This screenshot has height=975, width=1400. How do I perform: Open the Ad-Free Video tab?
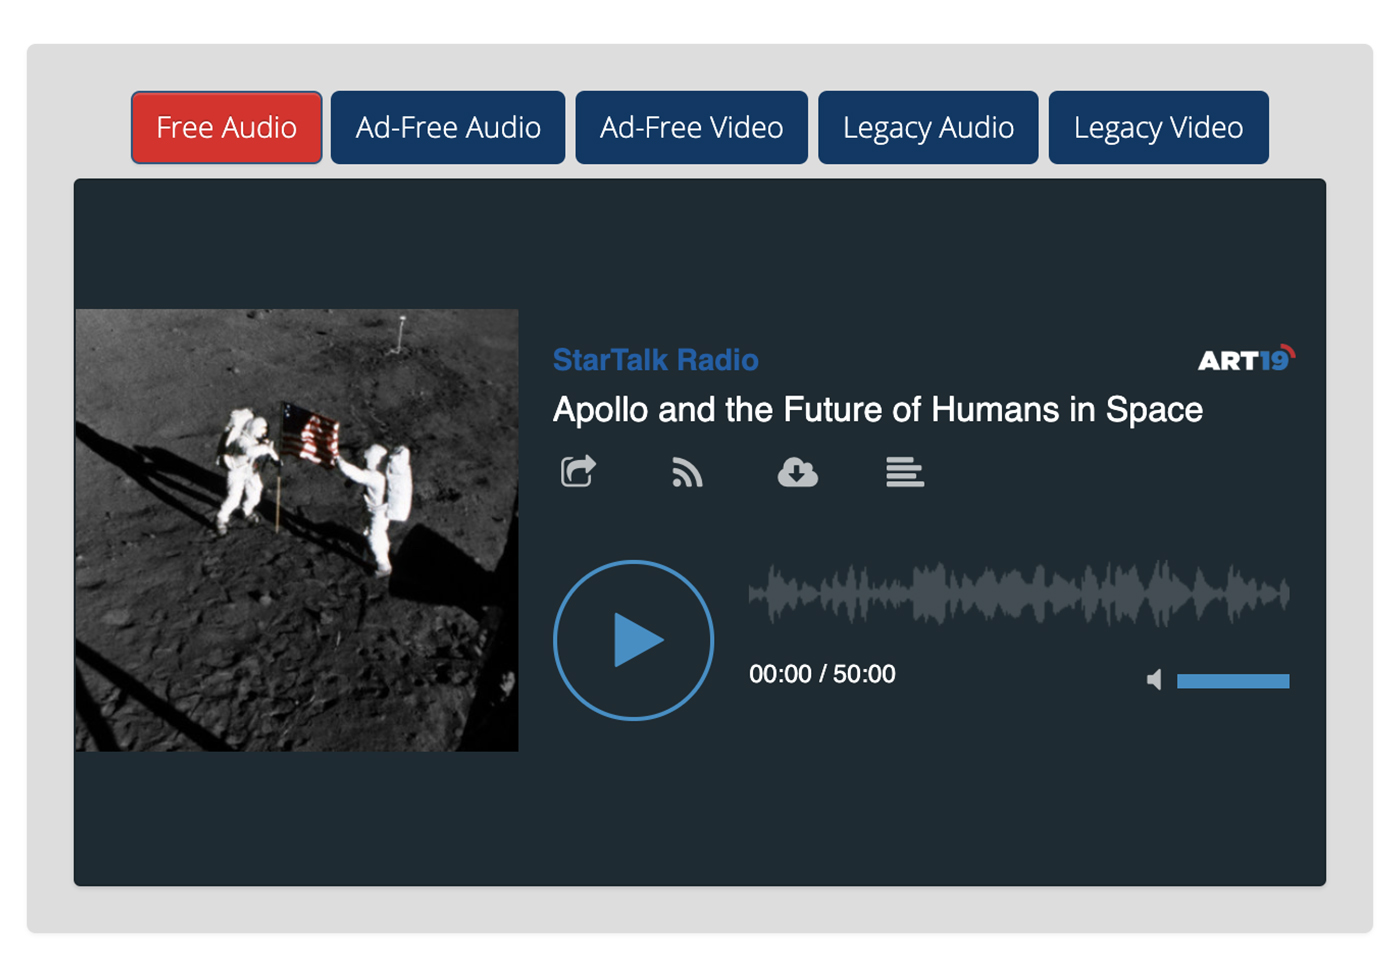point(691,127)
